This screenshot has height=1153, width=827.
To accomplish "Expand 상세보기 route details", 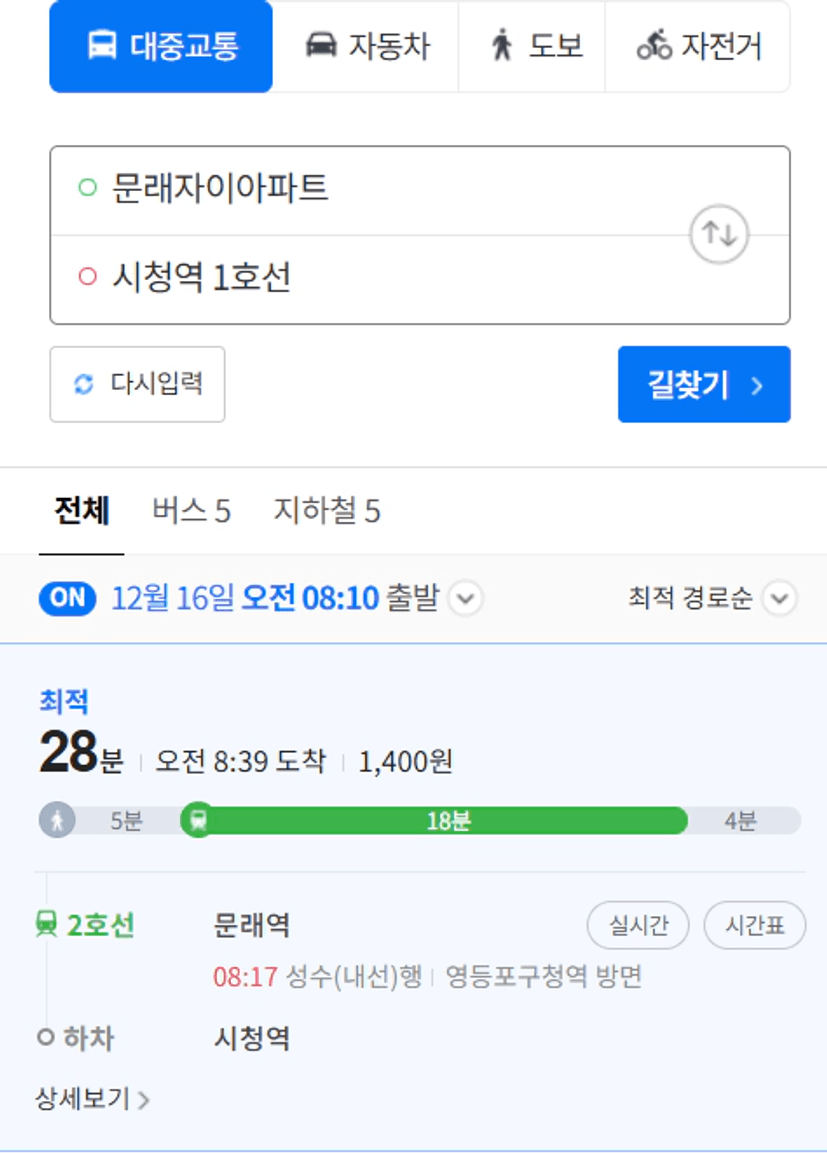I will point(92,1099).
